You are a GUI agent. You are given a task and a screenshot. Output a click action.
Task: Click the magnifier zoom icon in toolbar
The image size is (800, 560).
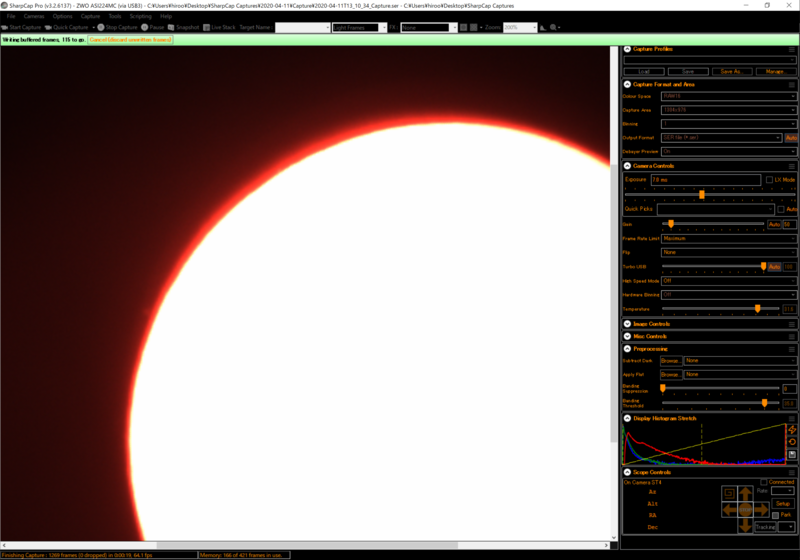[553, 28]
